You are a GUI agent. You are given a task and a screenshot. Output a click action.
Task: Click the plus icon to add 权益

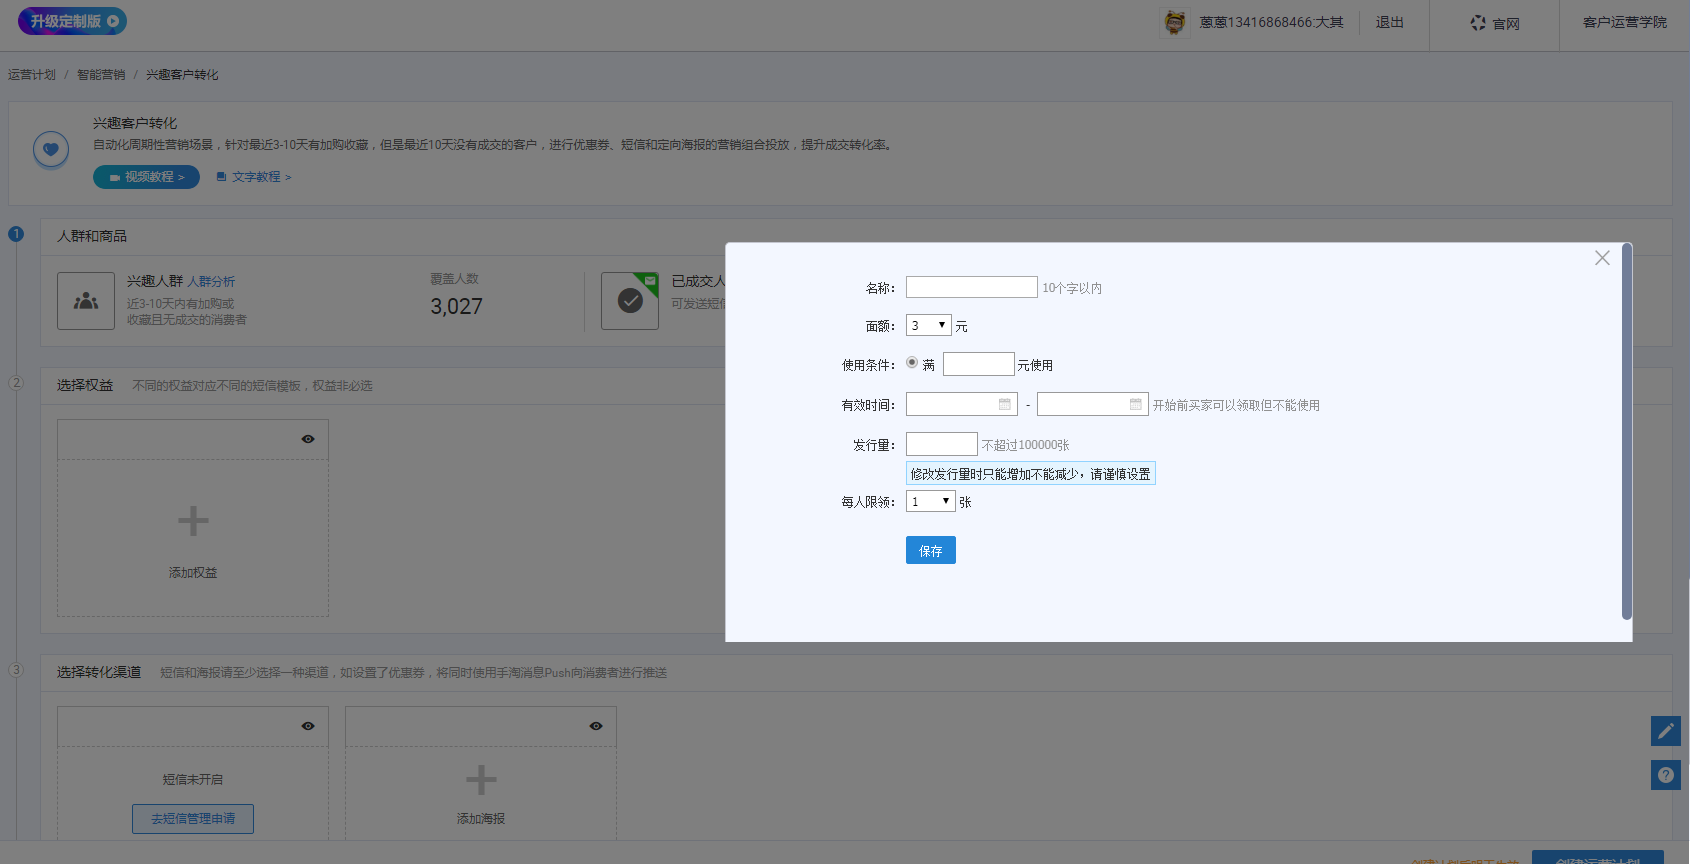pyautogui.click(x=193, y=521)
